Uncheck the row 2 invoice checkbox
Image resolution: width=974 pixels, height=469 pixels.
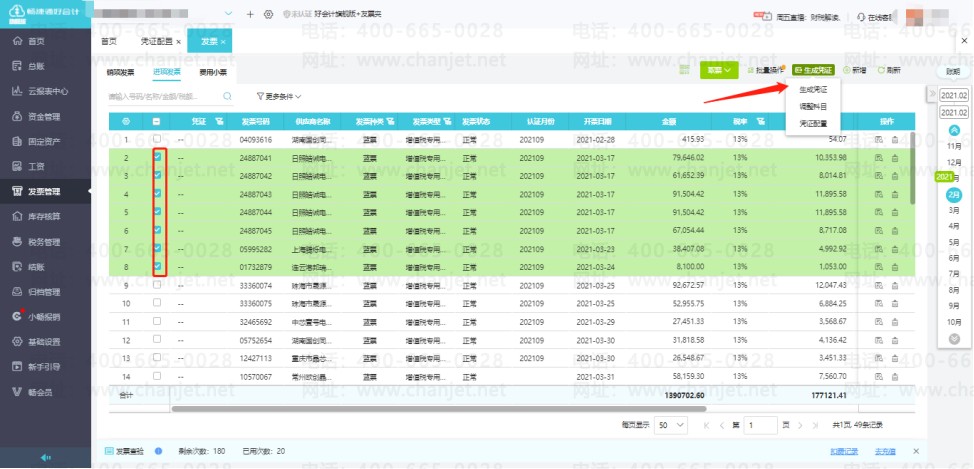tap(157, 157)
